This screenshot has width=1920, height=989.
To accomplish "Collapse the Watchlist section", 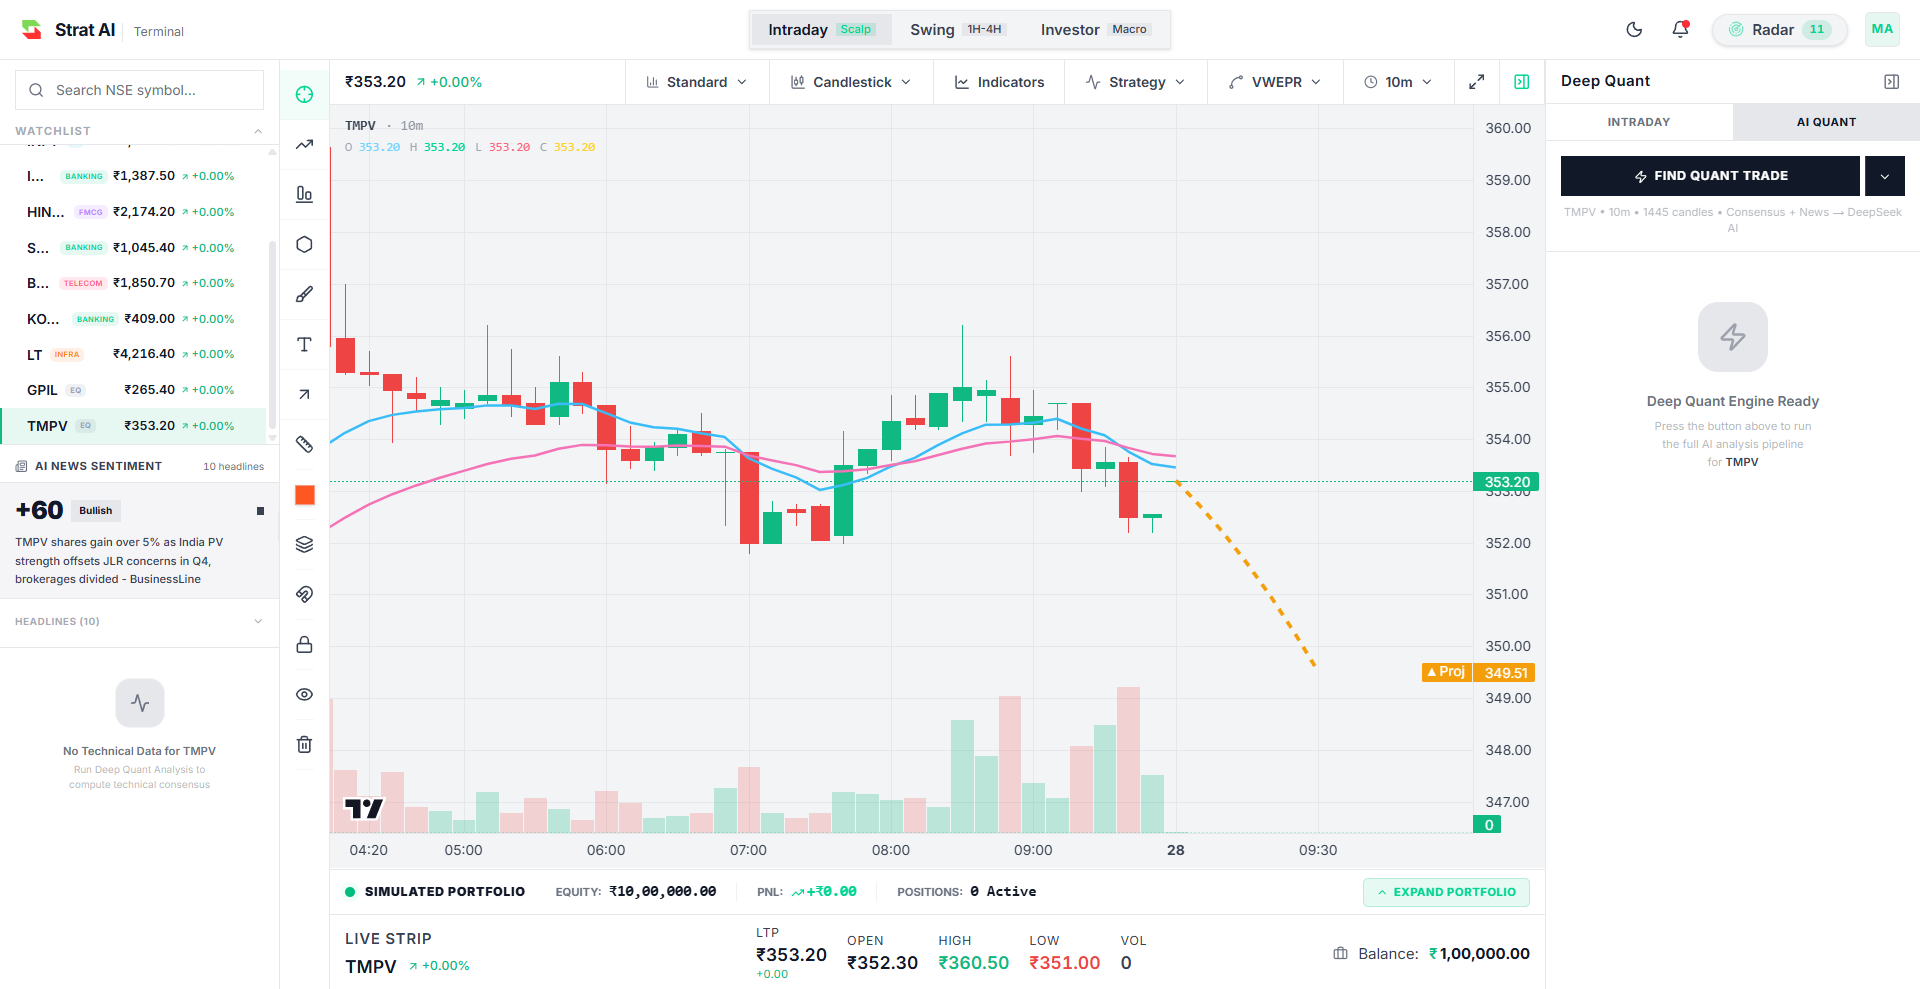I will pos(258,131).
